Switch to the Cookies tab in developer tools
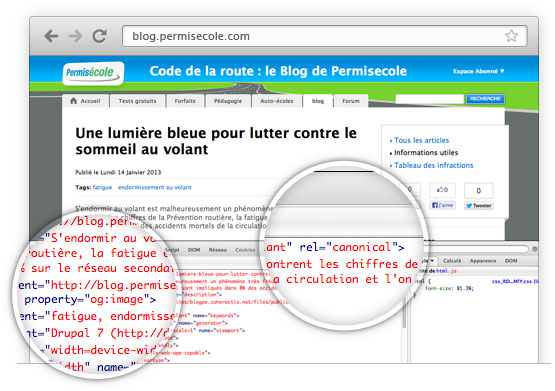 pos(245,250)
